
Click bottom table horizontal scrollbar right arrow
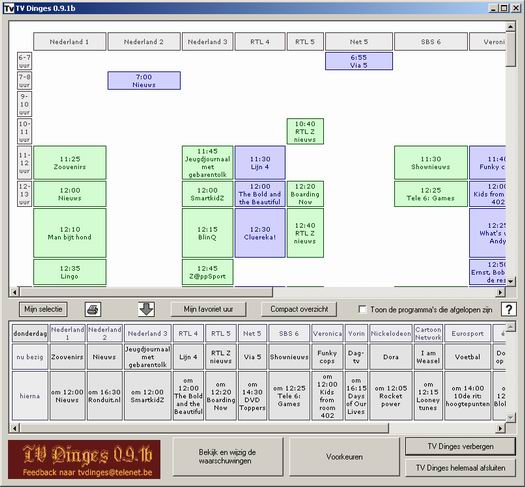[x=500, y=428]
